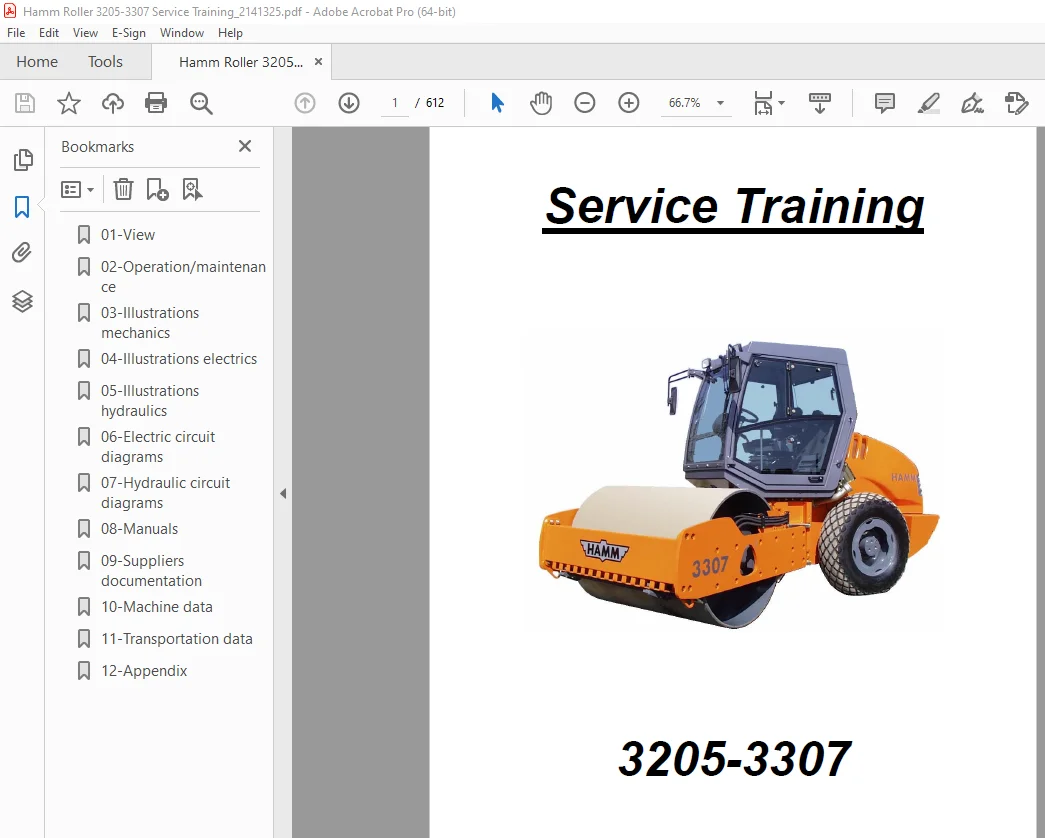Open the Layers panel icon
The width and height of the screenshot is (1045, 838).
pyautogui.click(x=22, y=301)
